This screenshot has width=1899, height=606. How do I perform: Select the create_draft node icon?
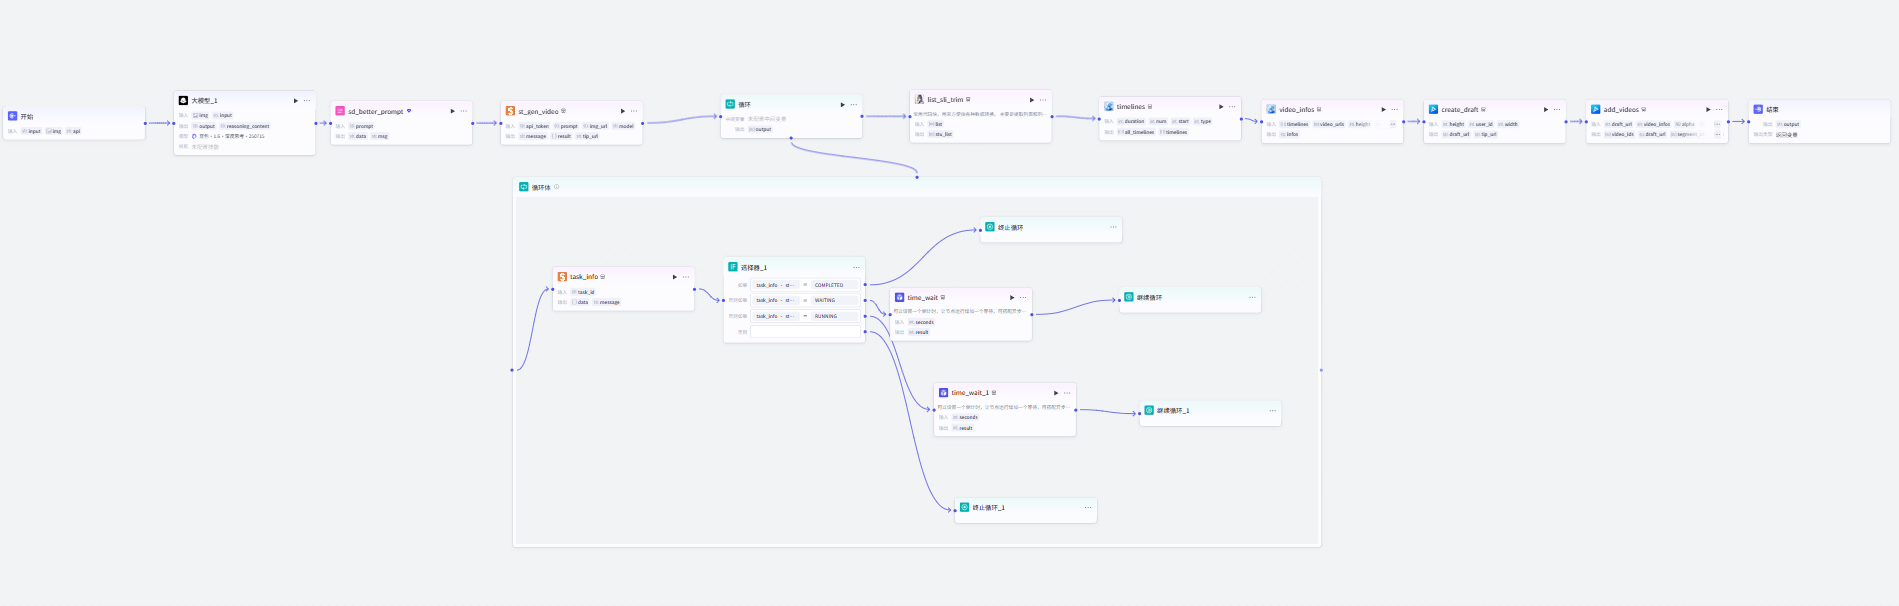(1433, 109)
